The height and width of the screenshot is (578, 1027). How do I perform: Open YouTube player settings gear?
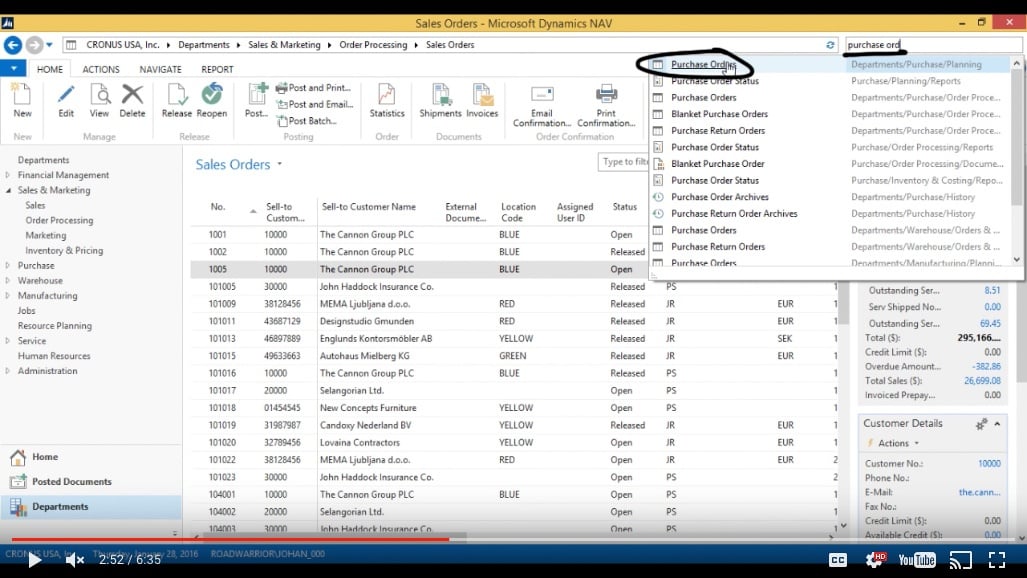pos(876,559)
